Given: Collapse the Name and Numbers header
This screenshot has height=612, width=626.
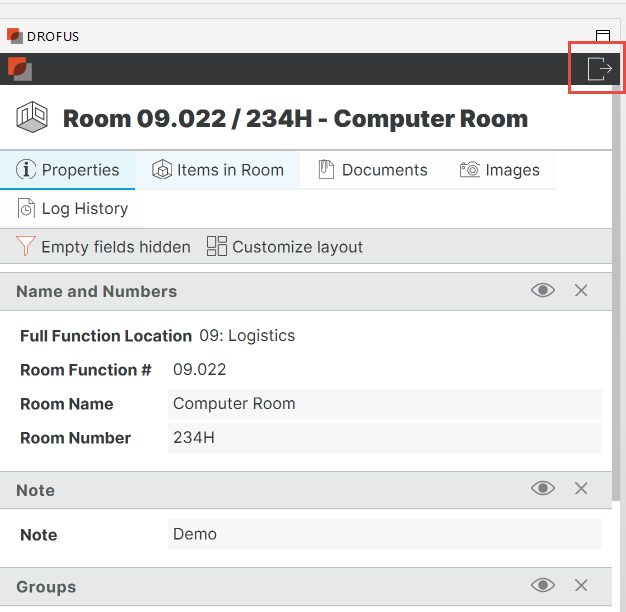Looking at the screenshot, I should (97, 292).
